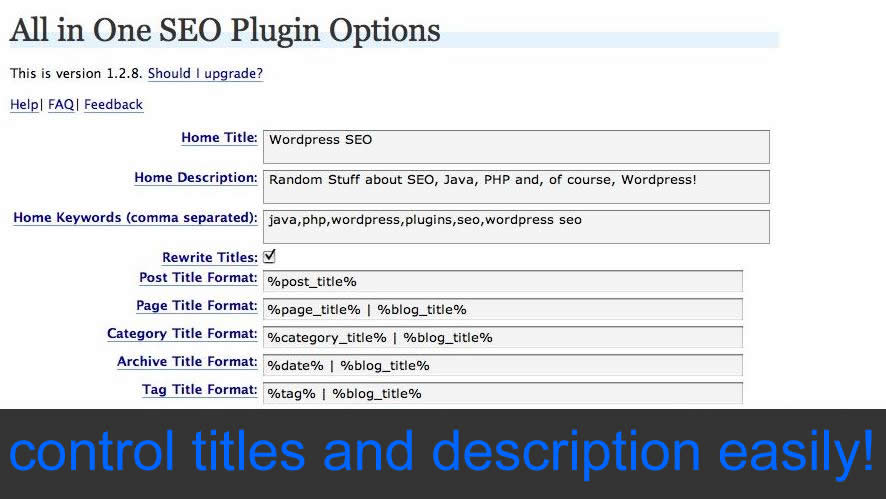The width and height of the screenshot is (886, 499).
Task: Focus the Home Description text area
Action: [516, 186]
